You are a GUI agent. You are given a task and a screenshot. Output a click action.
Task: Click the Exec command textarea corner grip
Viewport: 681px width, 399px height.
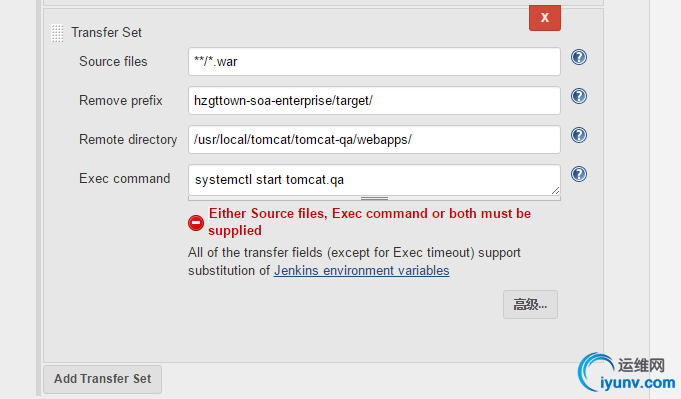[555, 190]
